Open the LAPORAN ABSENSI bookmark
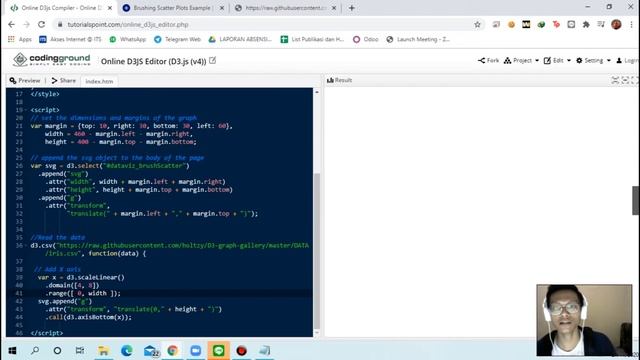Screen dimensions: 640x360 point(240,39)
